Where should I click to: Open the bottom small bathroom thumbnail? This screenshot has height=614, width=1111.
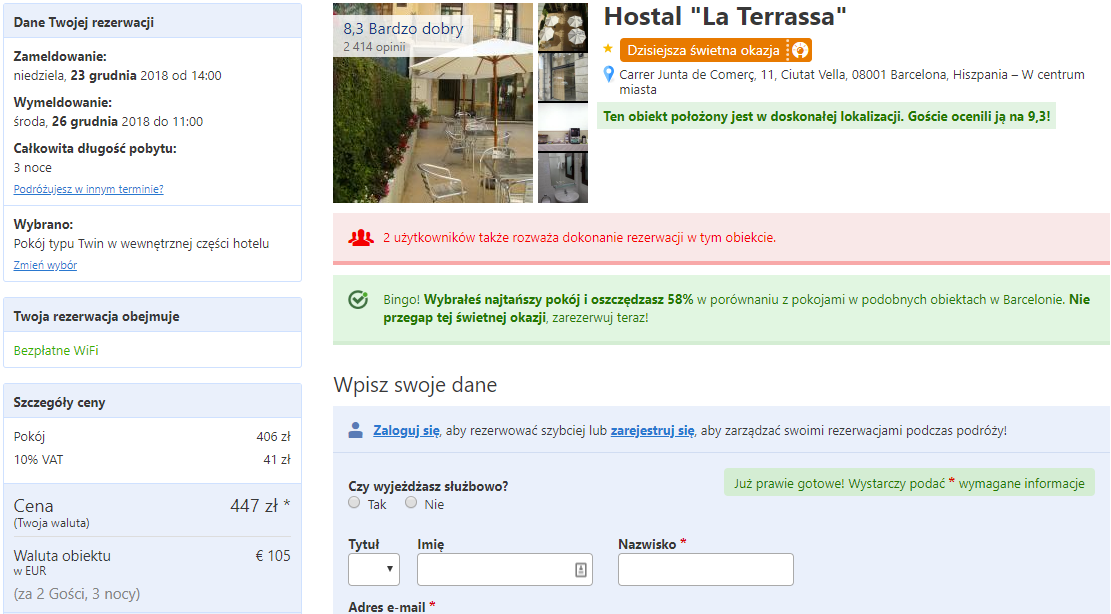(x=563, y=178)
